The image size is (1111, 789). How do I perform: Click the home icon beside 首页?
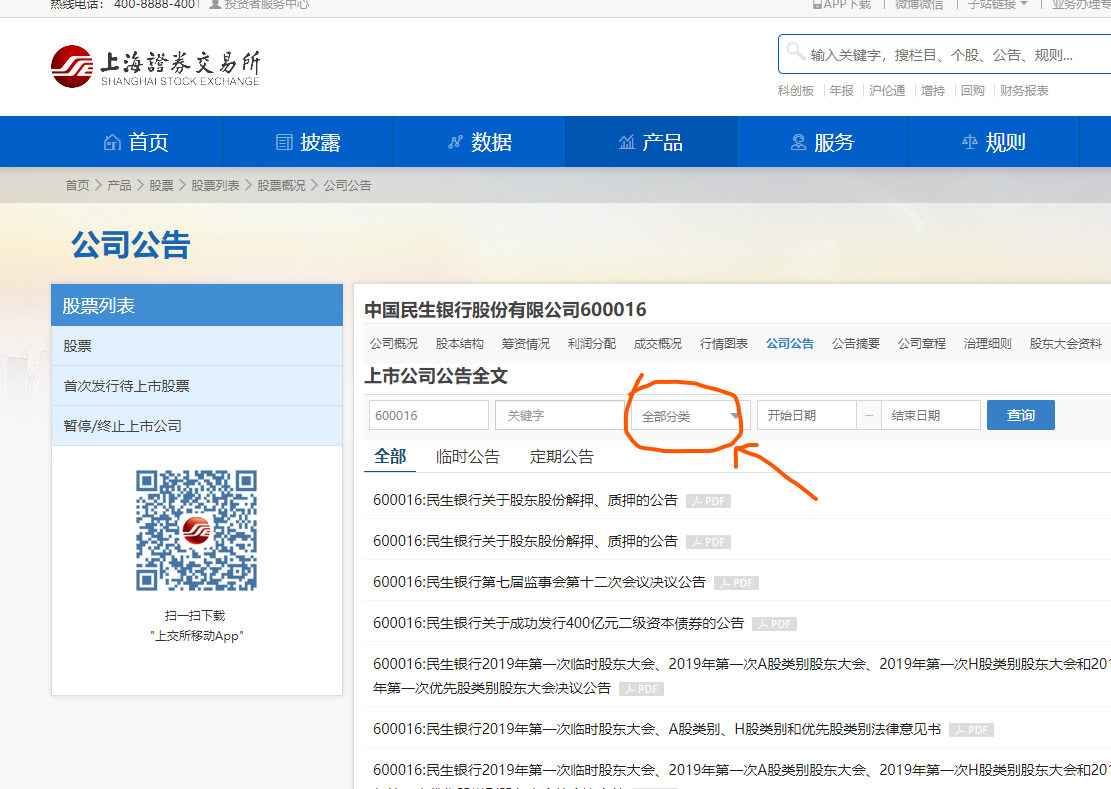tap(112, 142)
